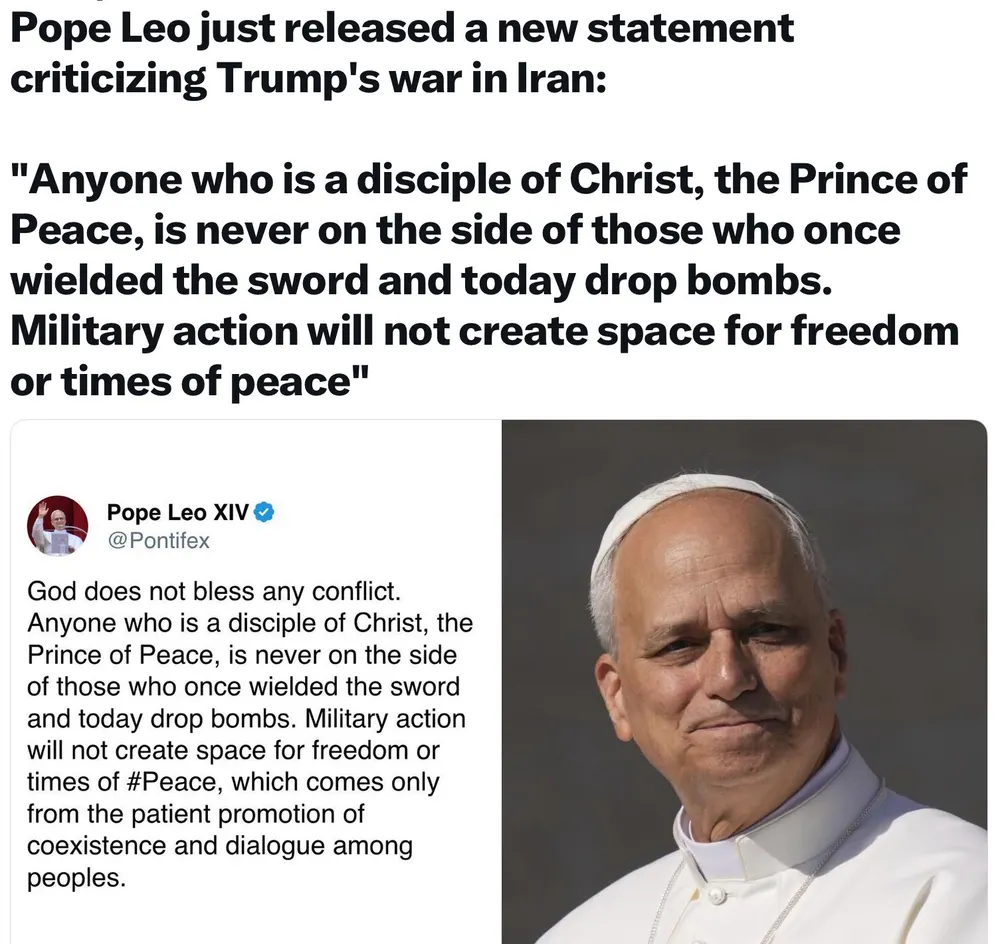
Task: Click 'Prince of Peace, is never on the side' in the tweet
Action: [242, 655]
